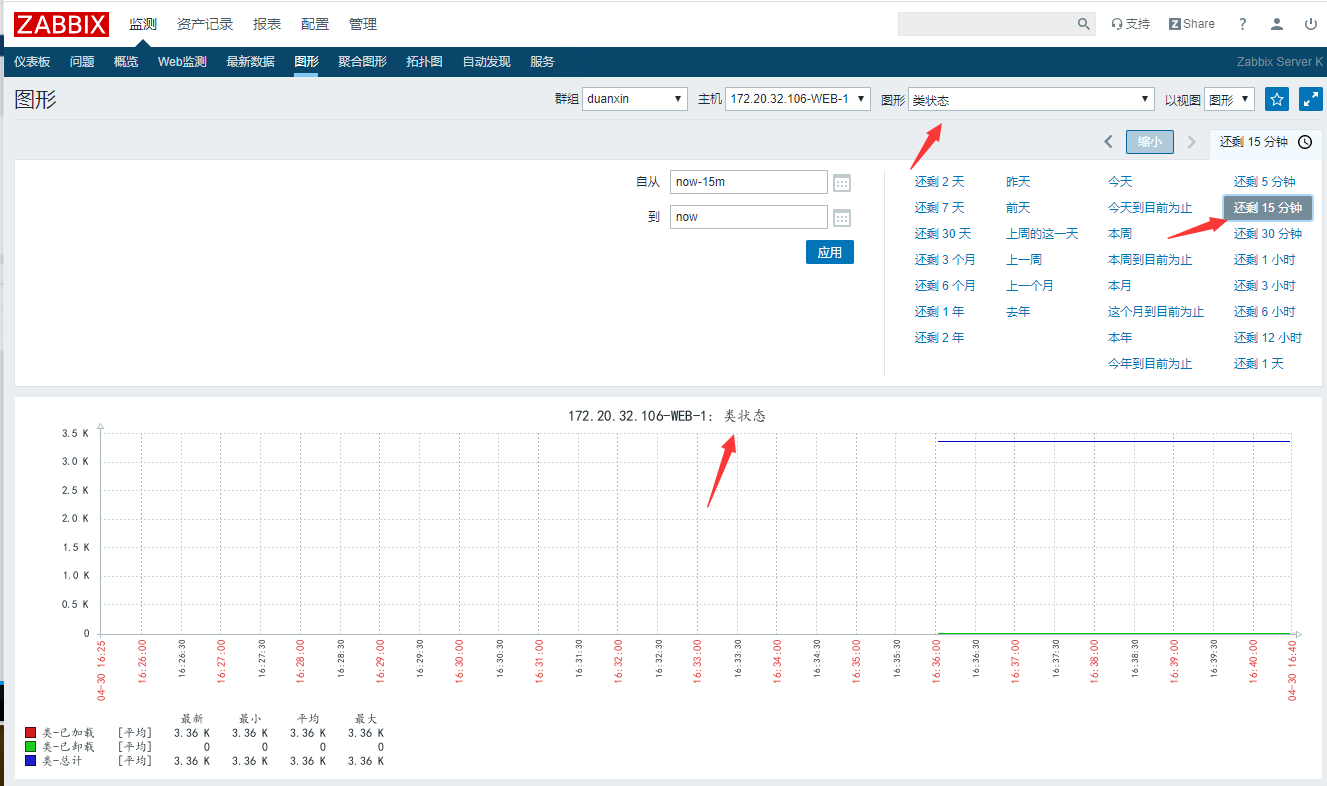
Task: Select the 还剩 2 天 time range
Action: 940,182
